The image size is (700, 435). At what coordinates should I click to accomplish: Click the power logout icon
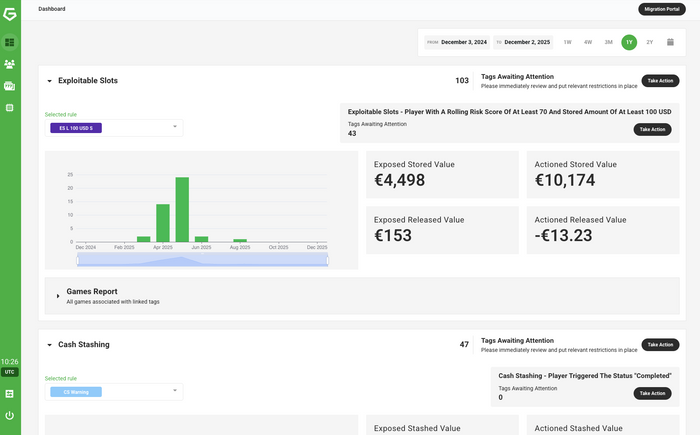tap(10, 415)
